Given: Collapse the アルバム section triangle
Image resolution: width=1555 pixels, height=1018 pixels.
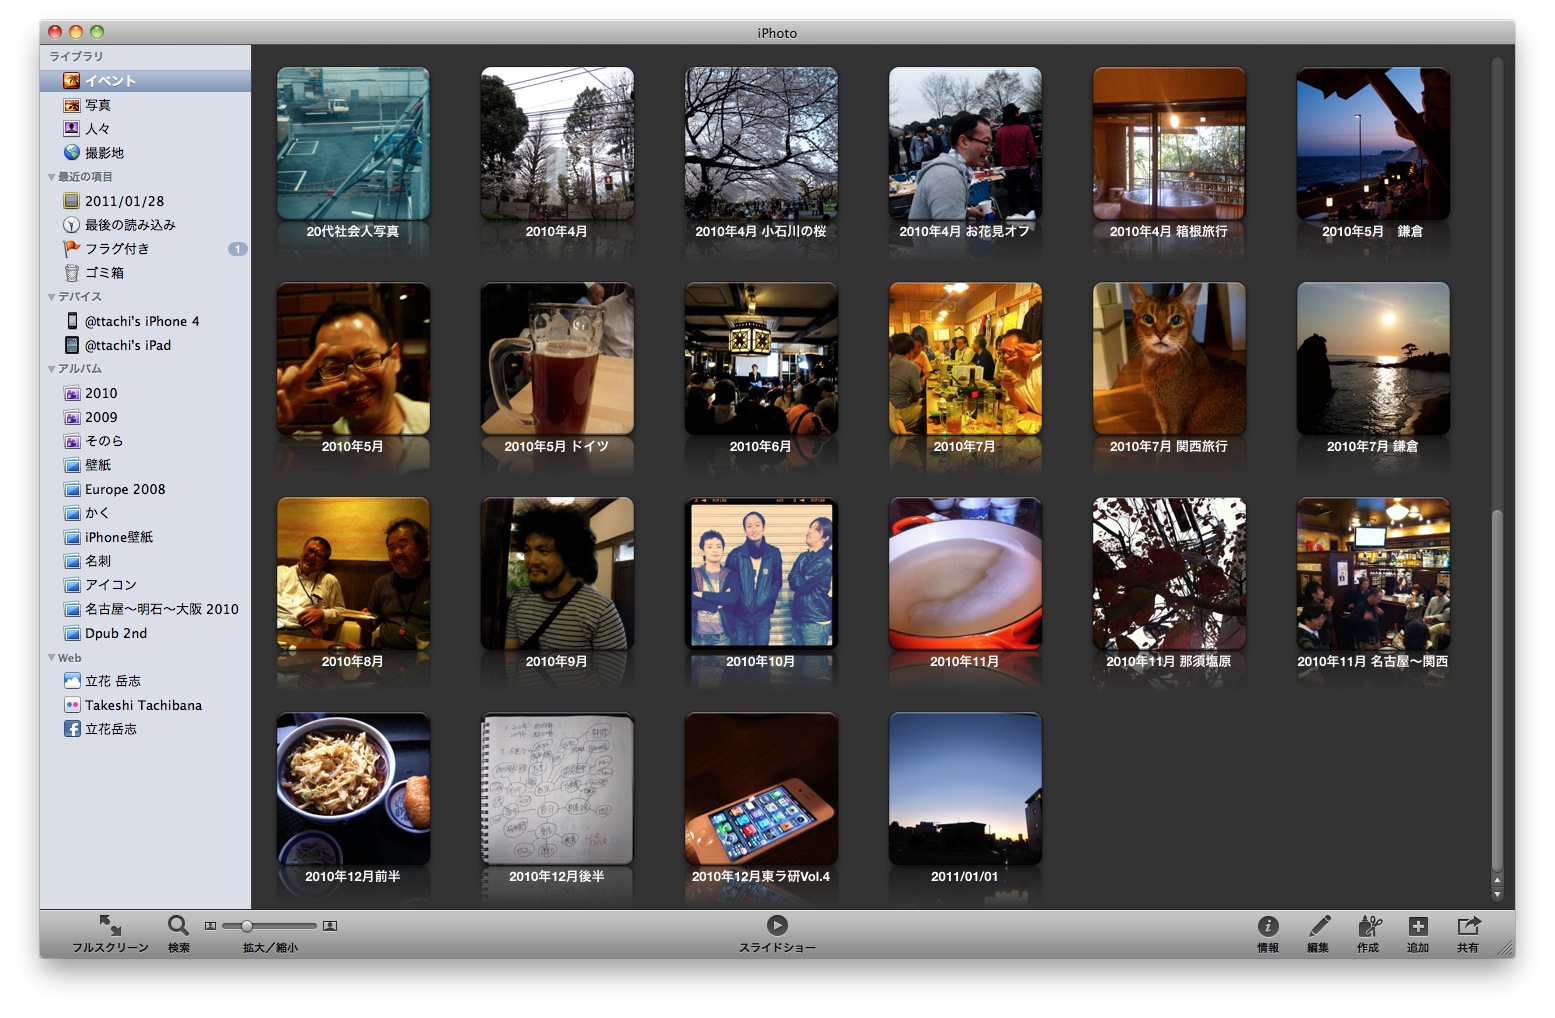Looking at the screenshot, I should [x=51, y=369].
